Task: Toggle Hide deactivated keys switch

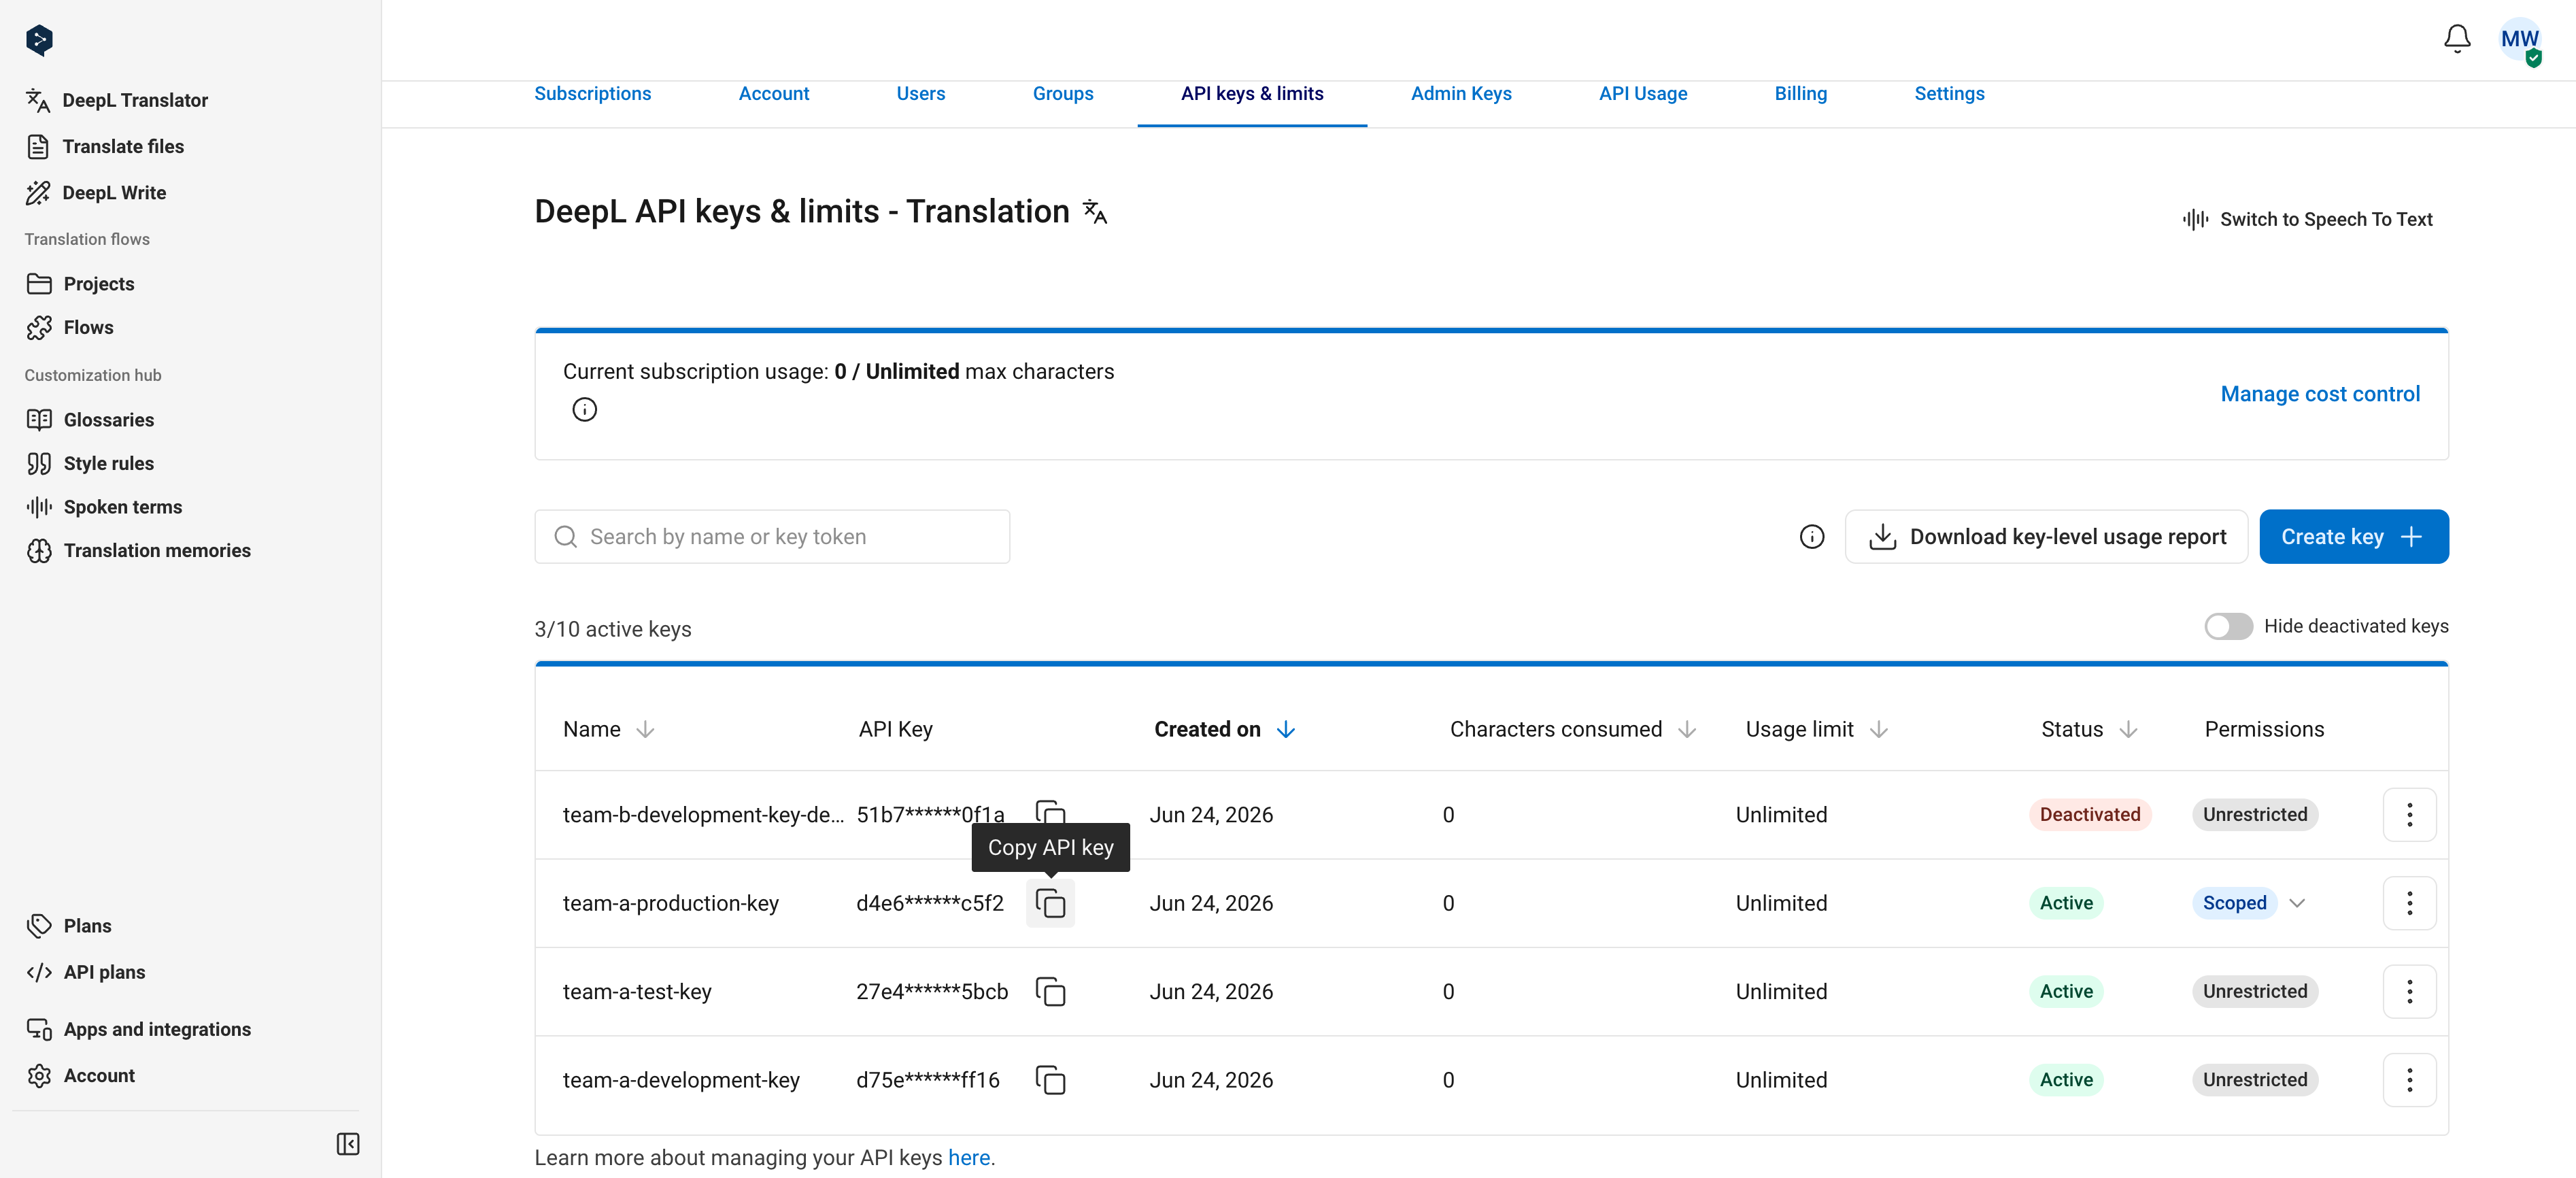Action: (2228, 626)
